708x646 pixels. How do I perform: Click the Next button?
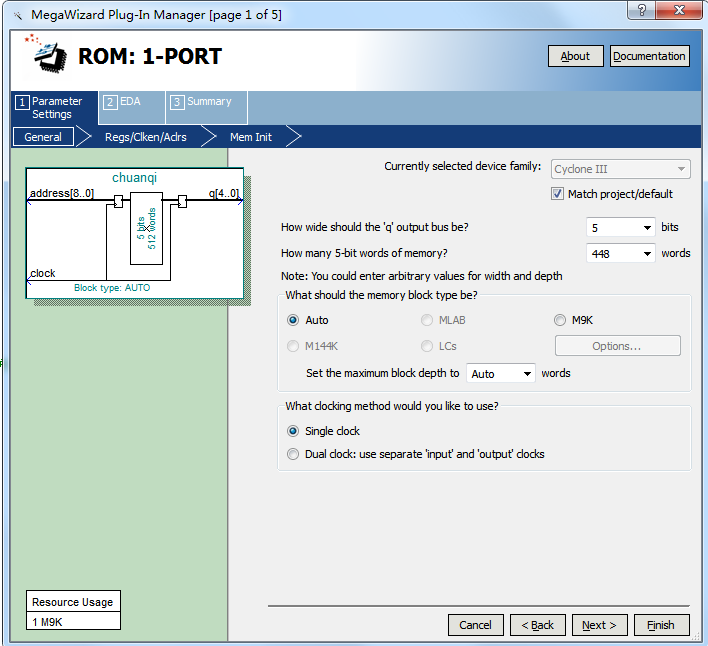click(x=599, y=625)
